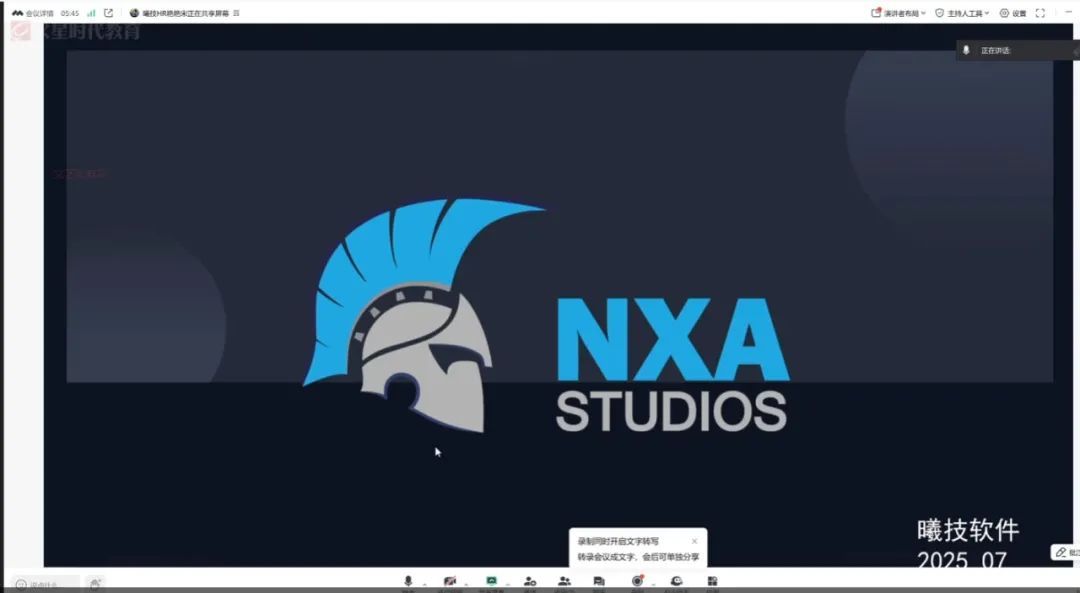1080x593 pixels.
Task: Mute the microphone in the meeting toolbar
Action: pos(408,582)
